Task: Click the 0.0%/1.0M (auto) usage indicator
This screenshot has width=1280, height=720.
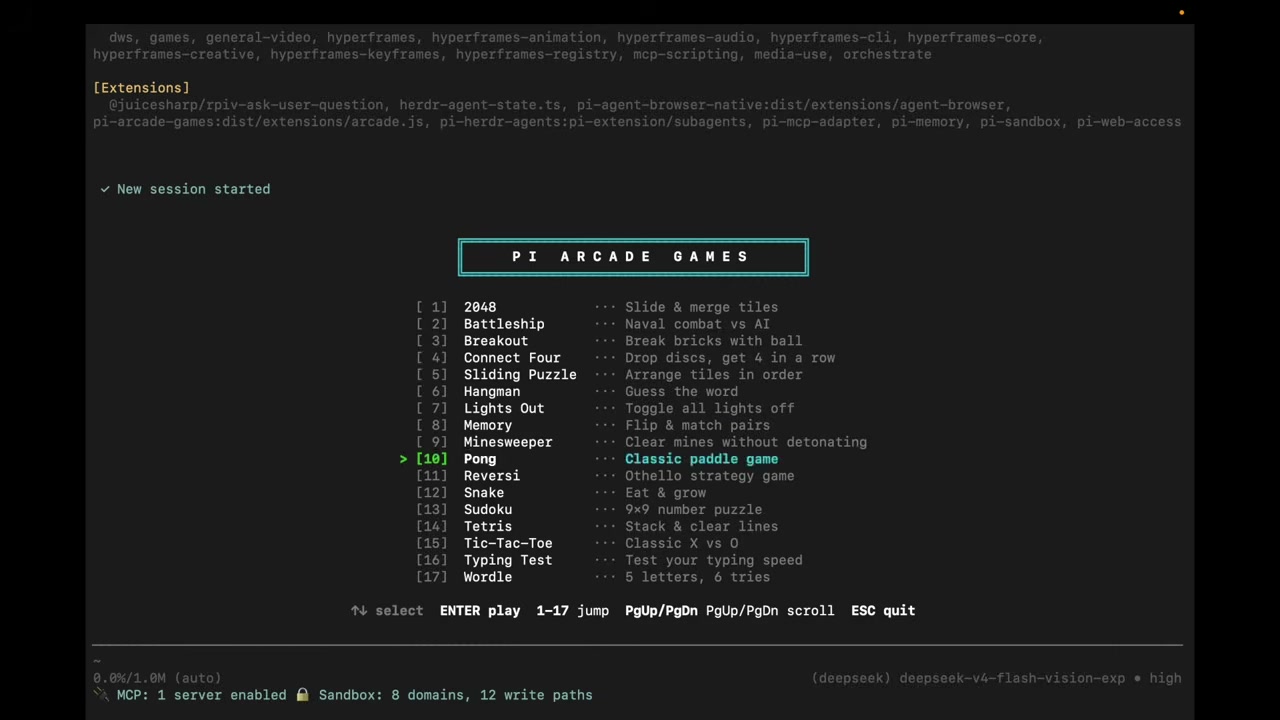Action: click(157, 678)
